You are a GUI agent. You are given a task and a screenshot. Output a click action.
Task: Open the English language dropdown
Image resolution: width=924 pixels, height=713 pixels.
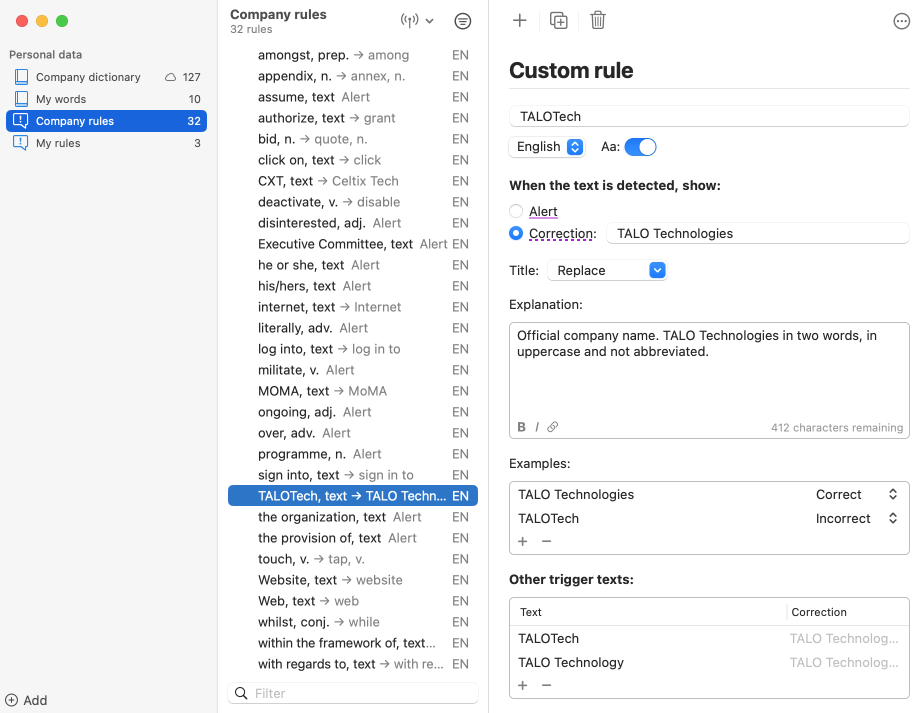546,146
